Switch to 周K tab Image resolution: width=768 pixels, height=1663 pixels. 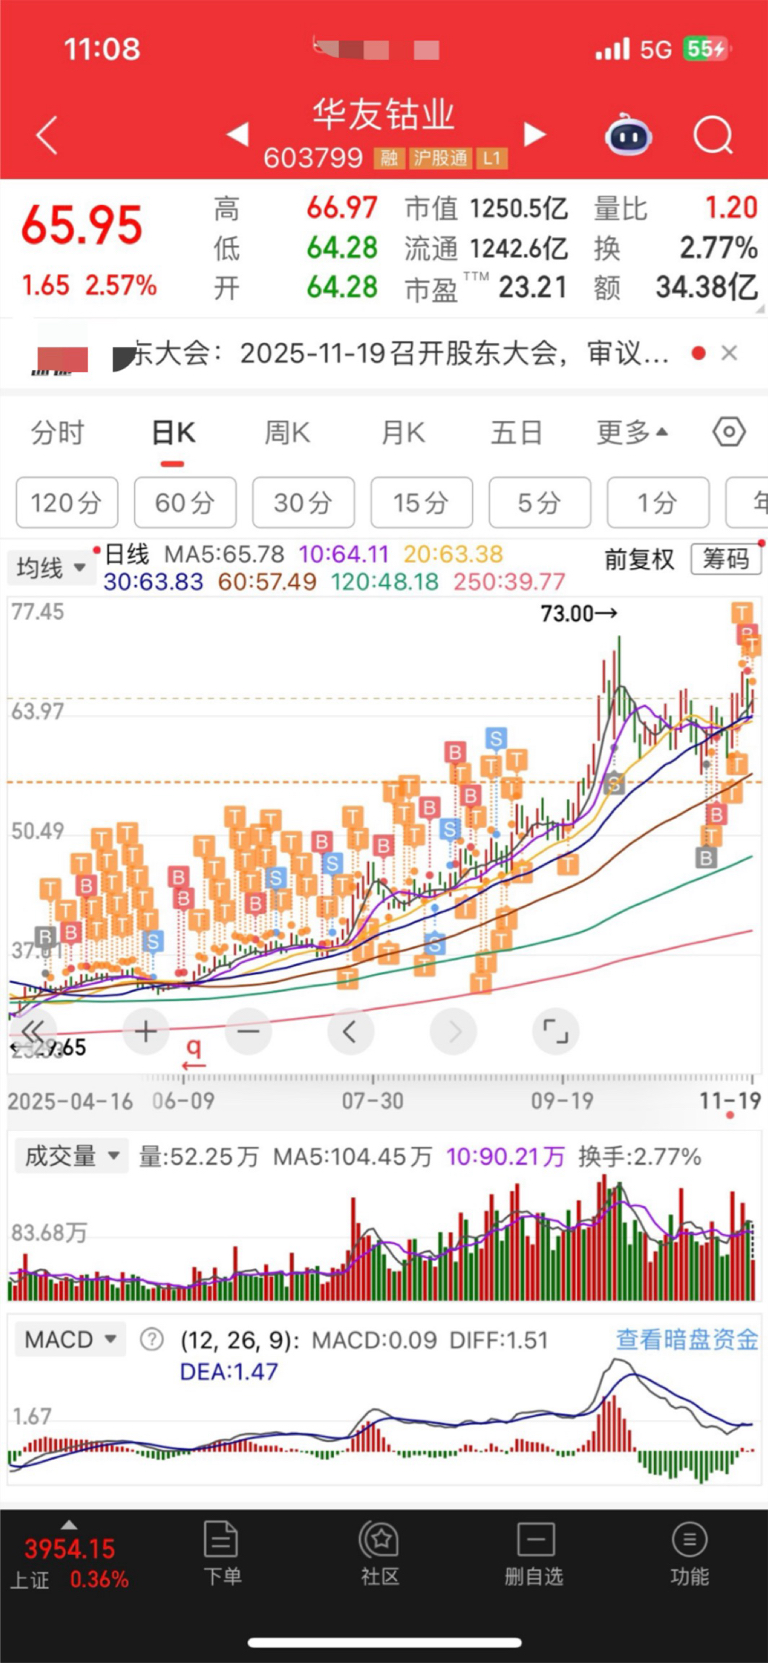[287, 433]
